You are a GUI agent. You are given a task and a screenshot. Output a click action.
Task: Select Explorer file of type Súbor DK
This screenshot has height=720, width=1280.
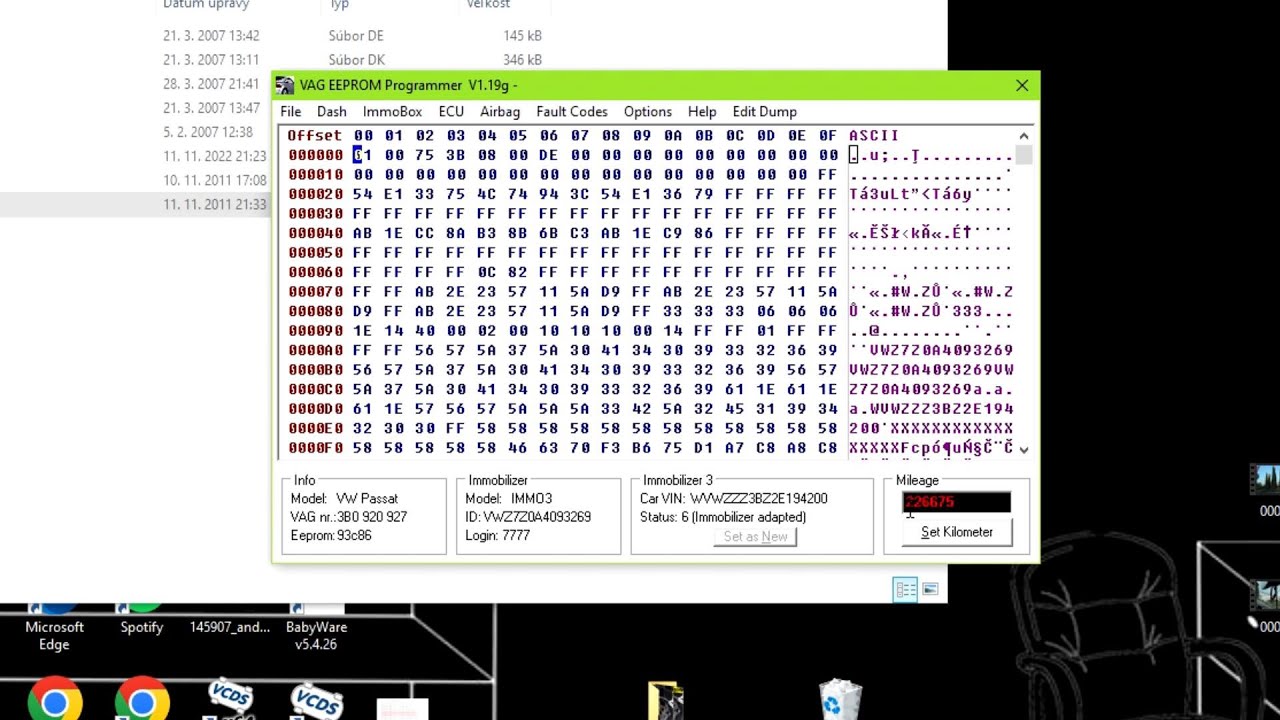pos(357,60)
